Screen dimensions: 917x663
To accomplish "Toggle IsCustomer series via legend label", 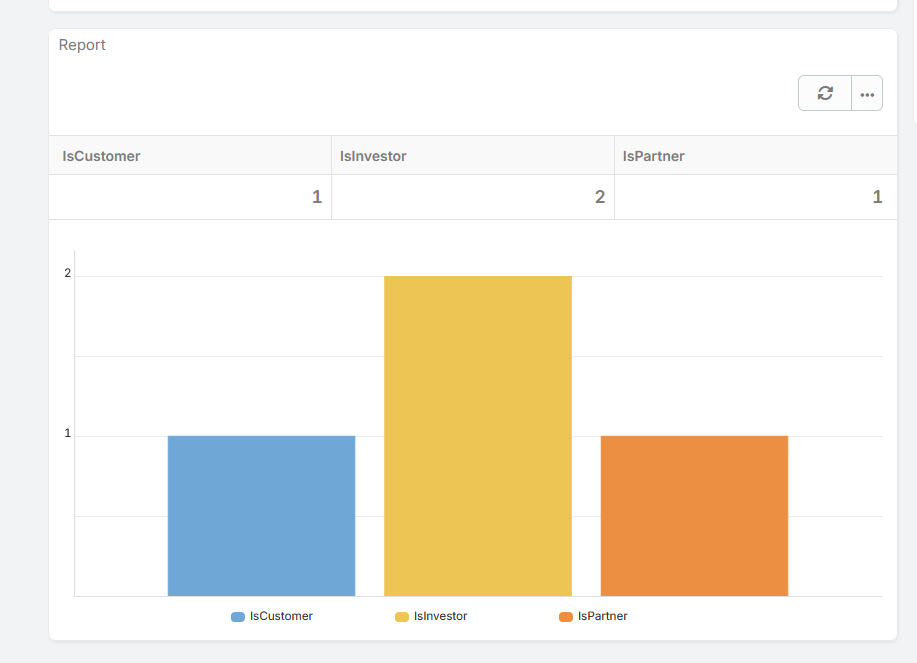I will click(281, 616).
